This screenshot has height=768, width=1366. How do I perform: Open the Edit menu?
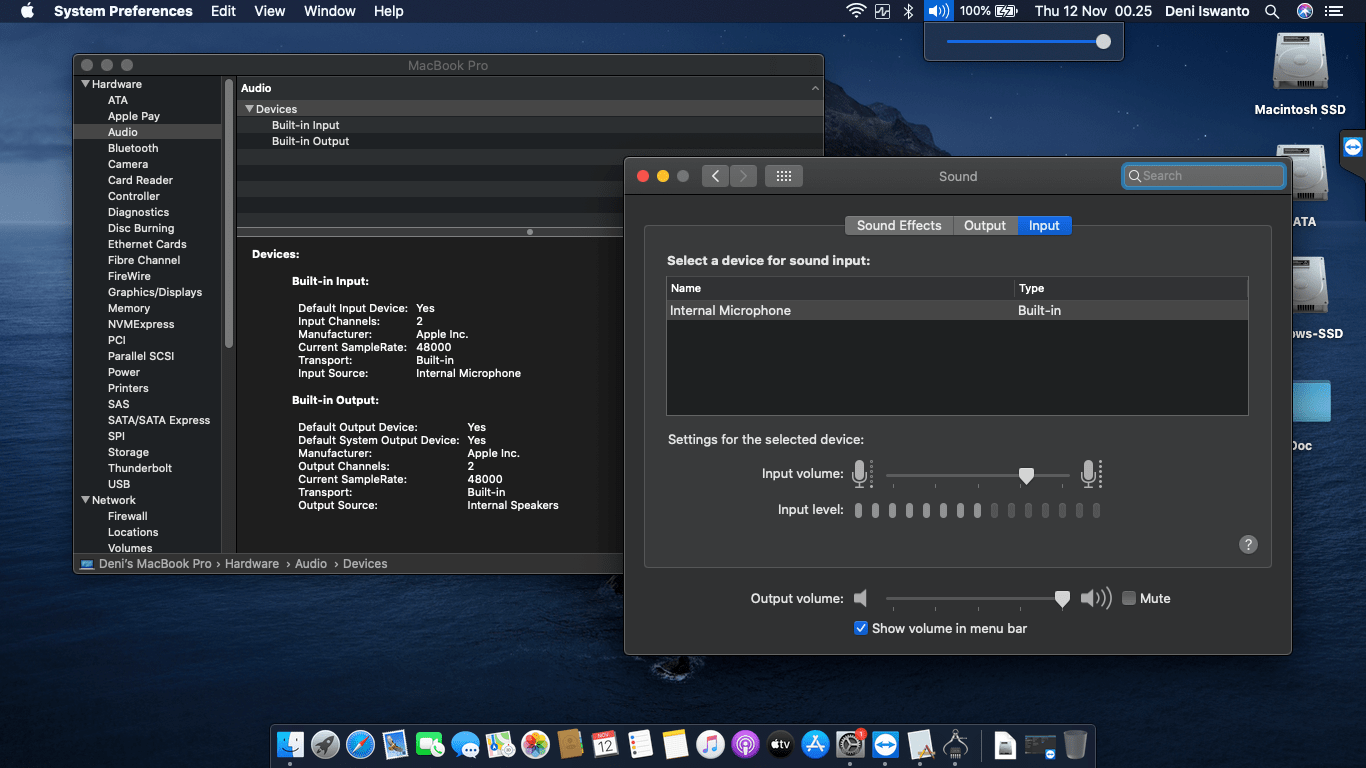pyautogui.click(x=224, y=11)
